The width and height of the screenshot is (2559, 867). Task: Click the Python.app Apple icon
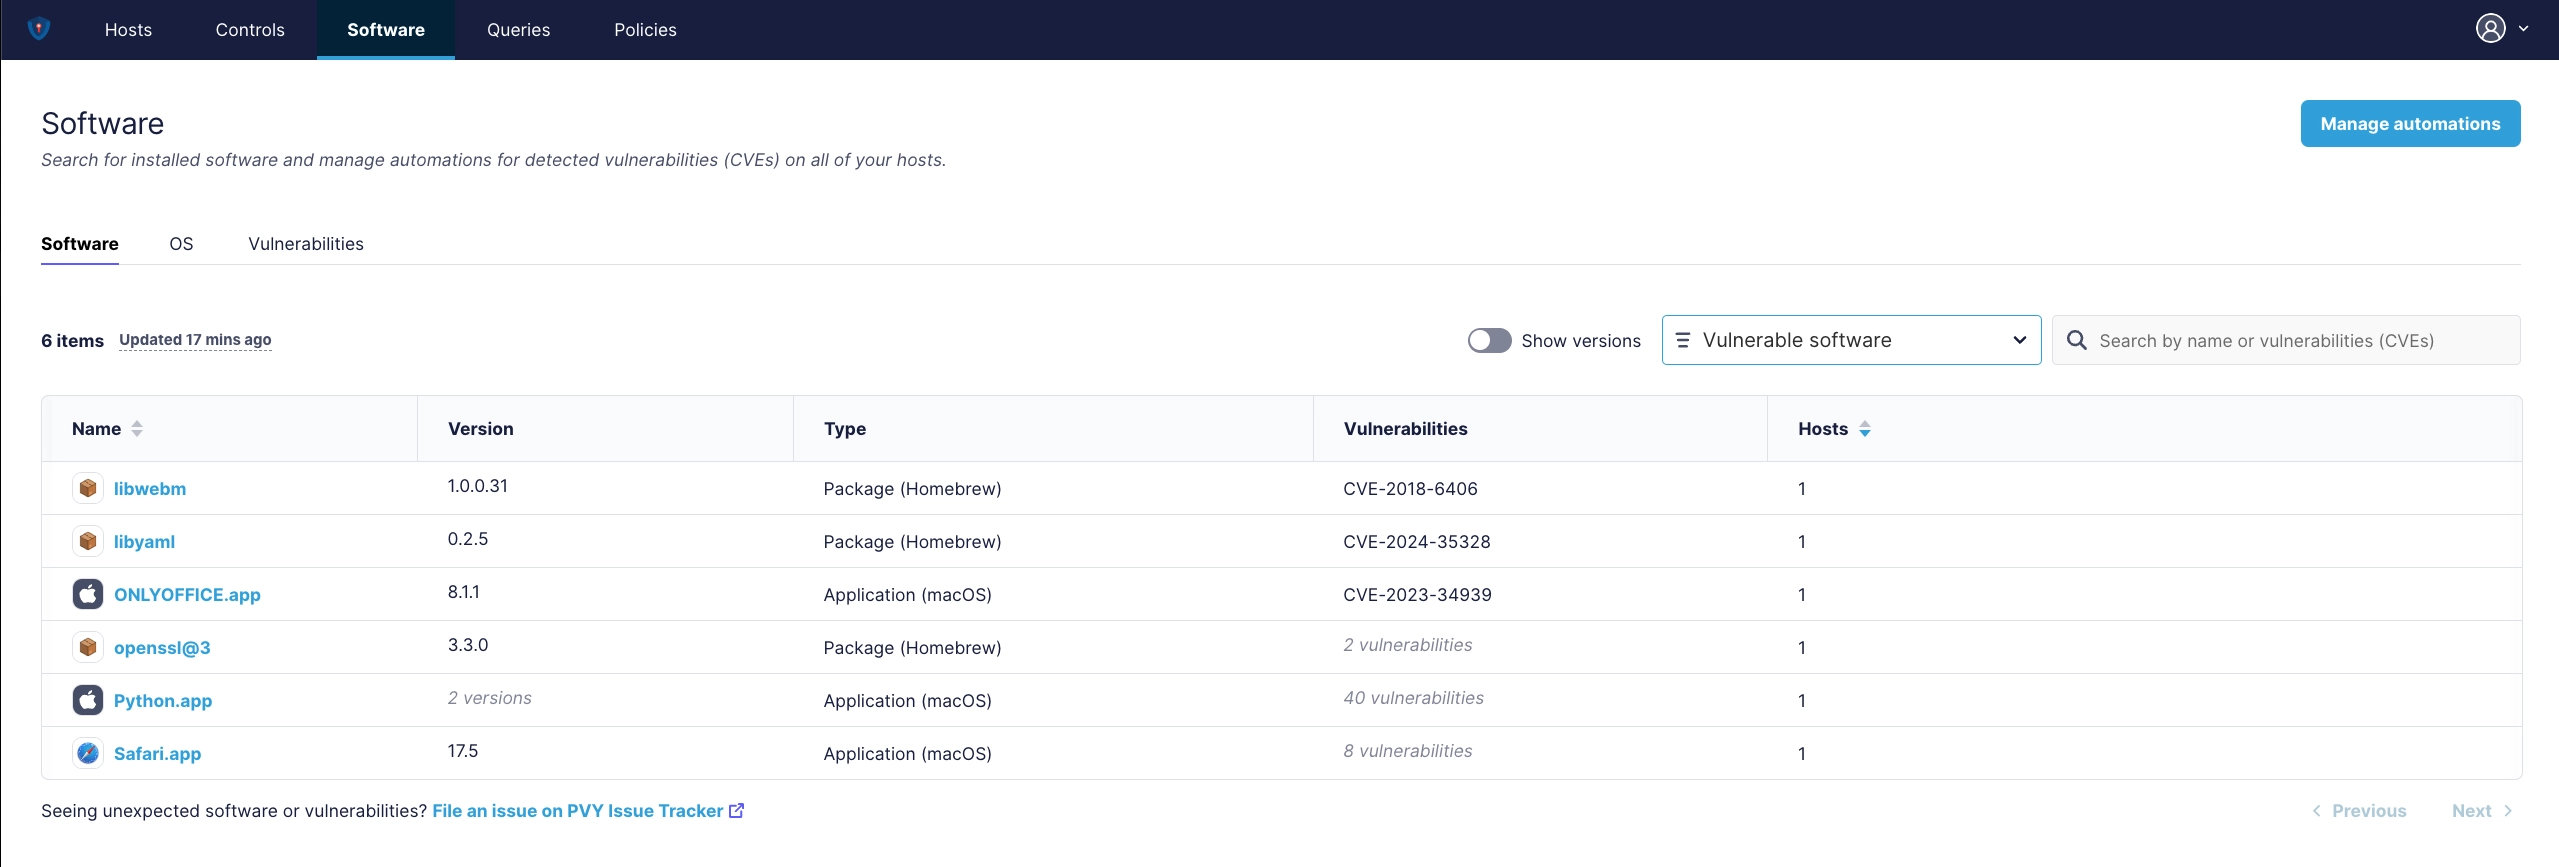[88, 700]
